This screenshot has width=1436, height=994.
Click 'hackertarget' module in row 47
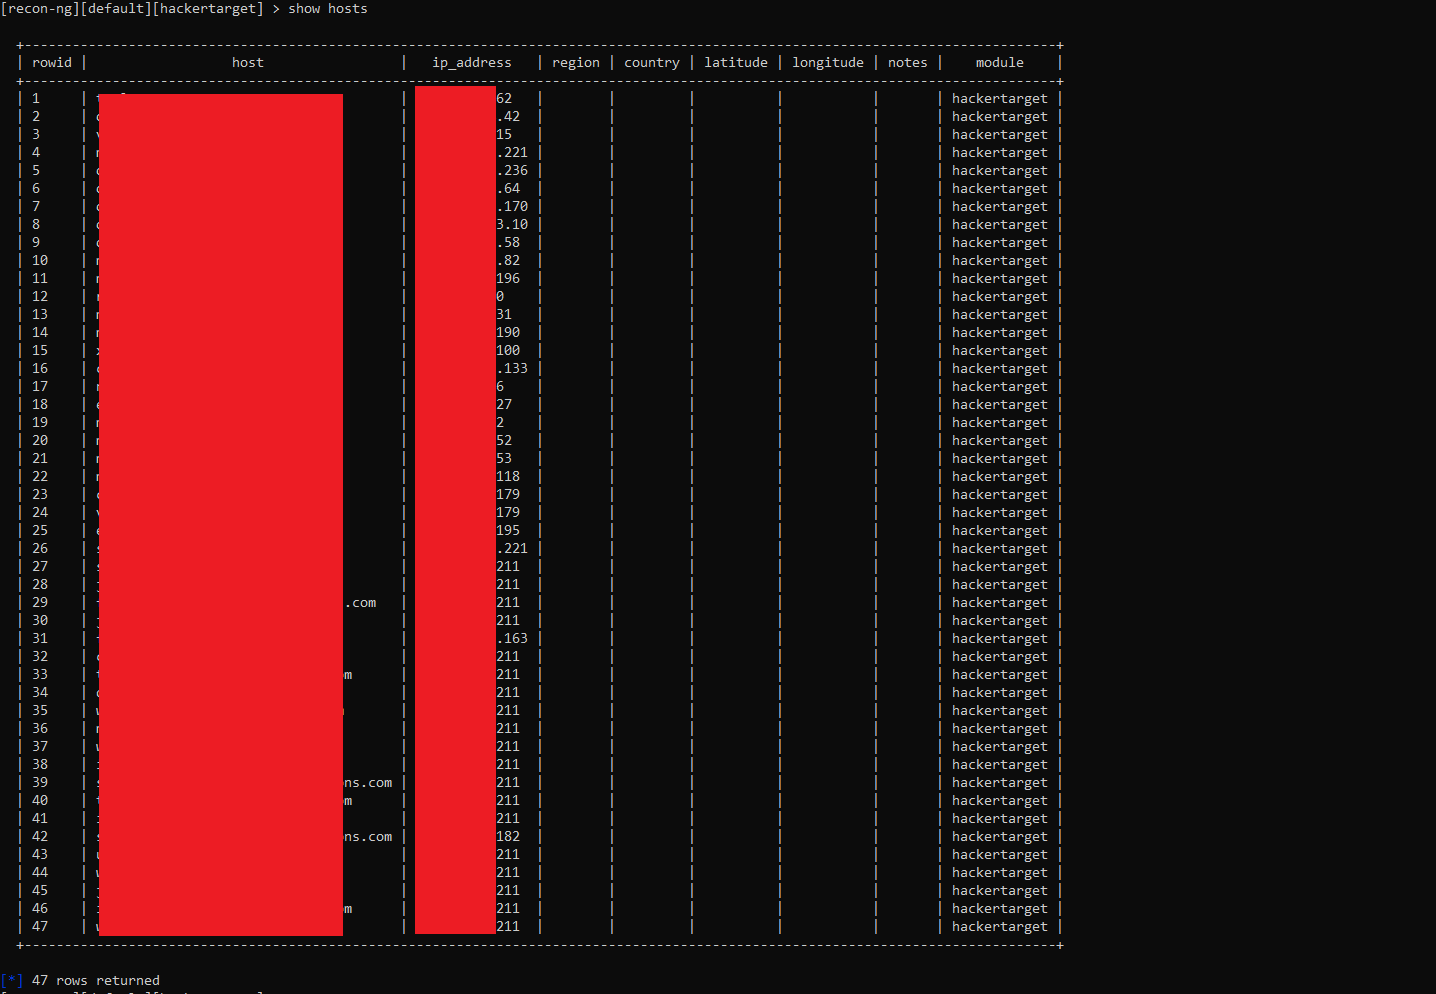1000,926
